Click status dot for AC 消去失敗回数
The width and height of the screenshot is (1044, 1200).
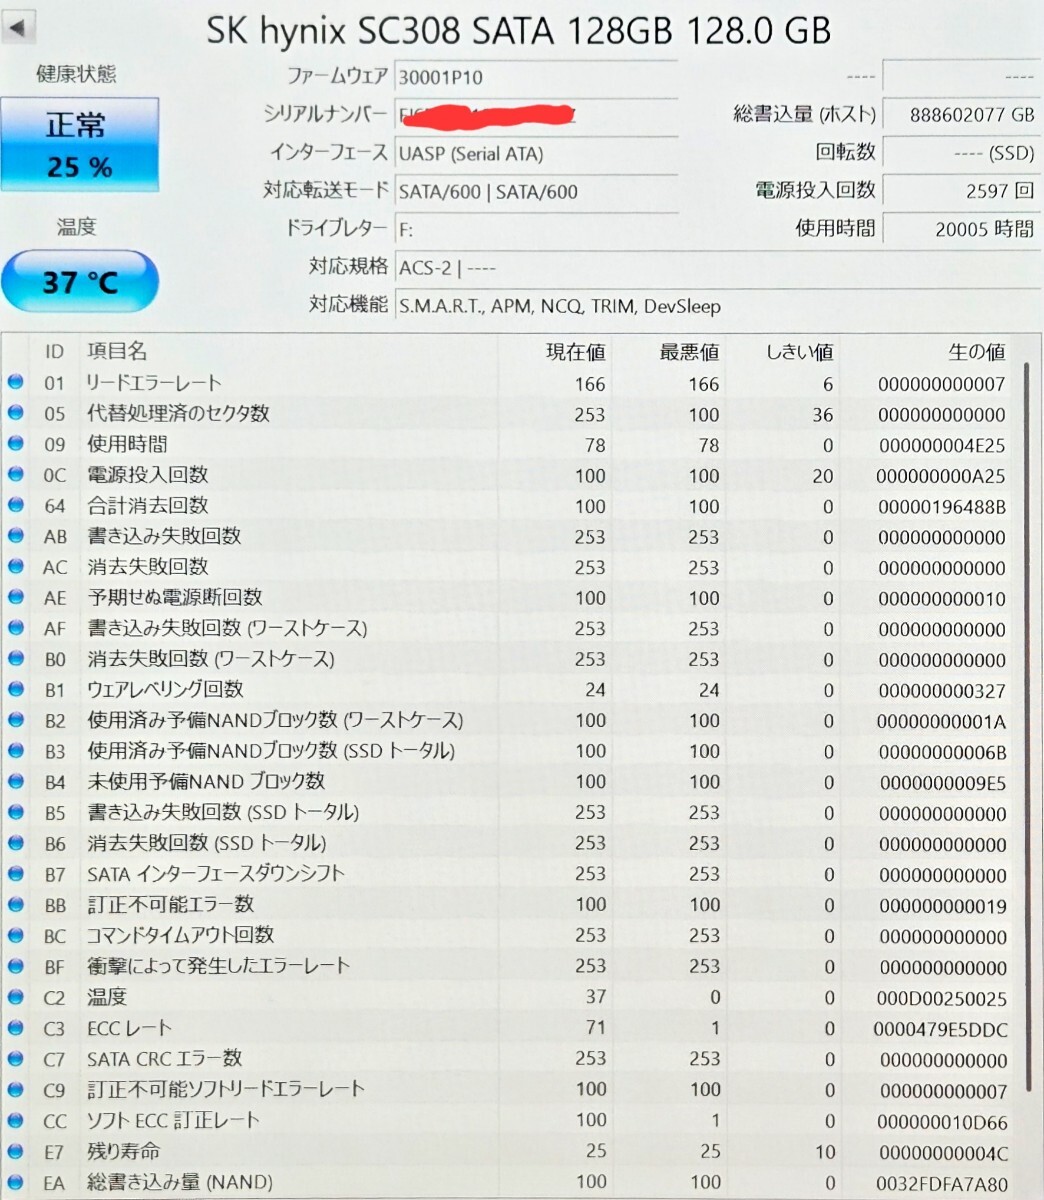click(15, 566)
